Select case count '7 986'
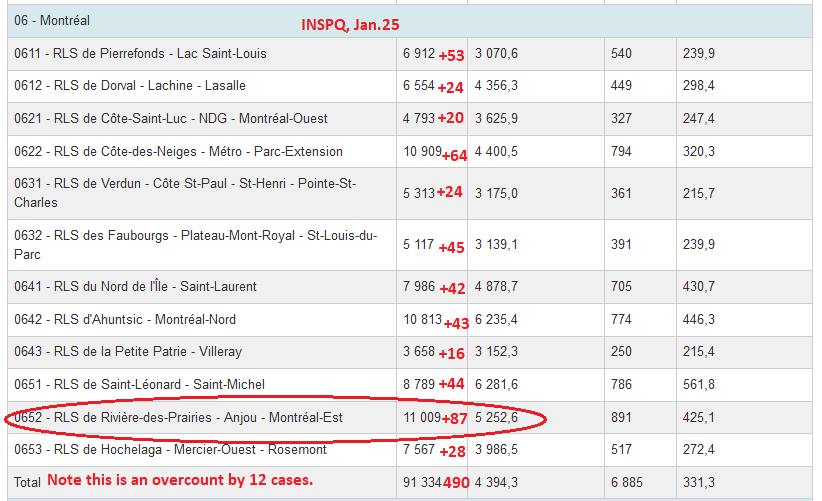Viewport: 822px width, 501px height. 419,286
